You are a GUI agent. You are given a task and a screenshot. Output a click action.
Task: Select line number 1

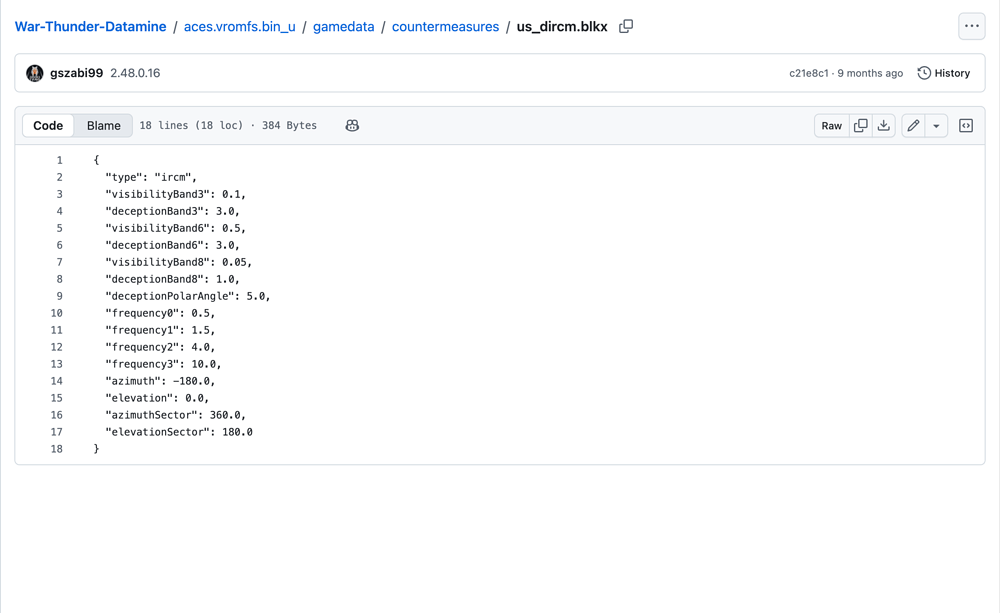click(x=59, y=160)
